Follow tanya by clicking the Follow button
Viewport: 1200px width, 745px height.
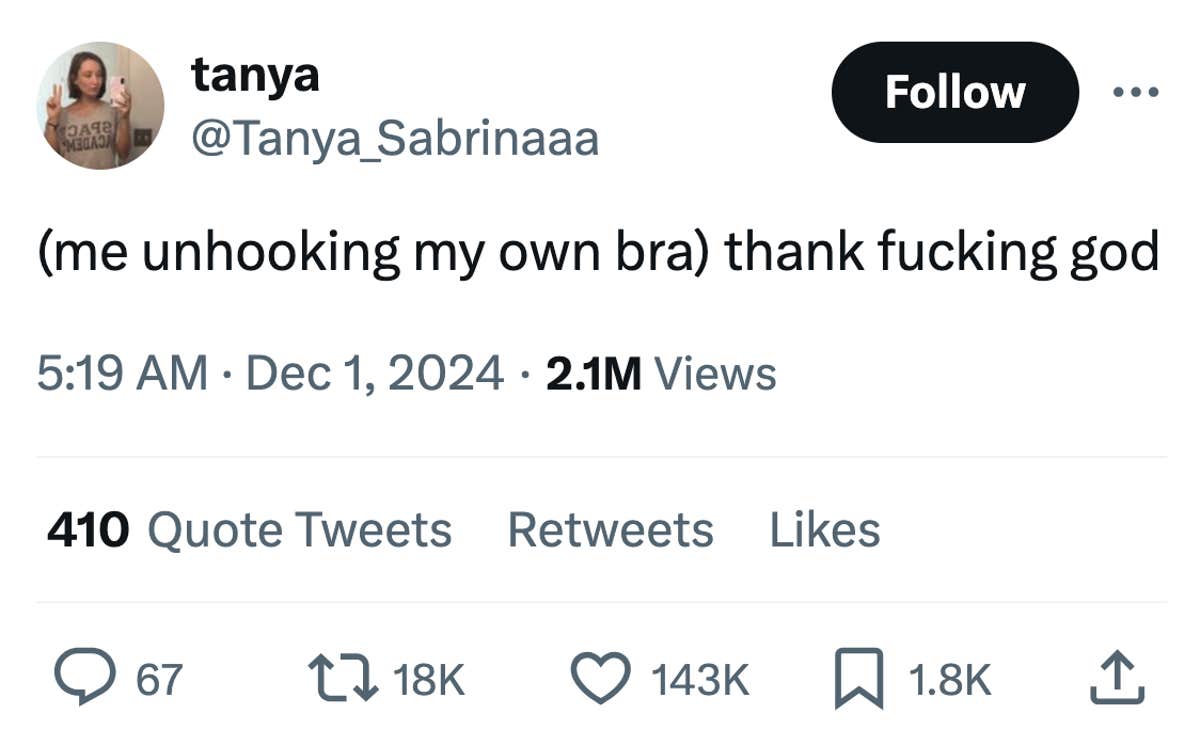pos(955,91)
